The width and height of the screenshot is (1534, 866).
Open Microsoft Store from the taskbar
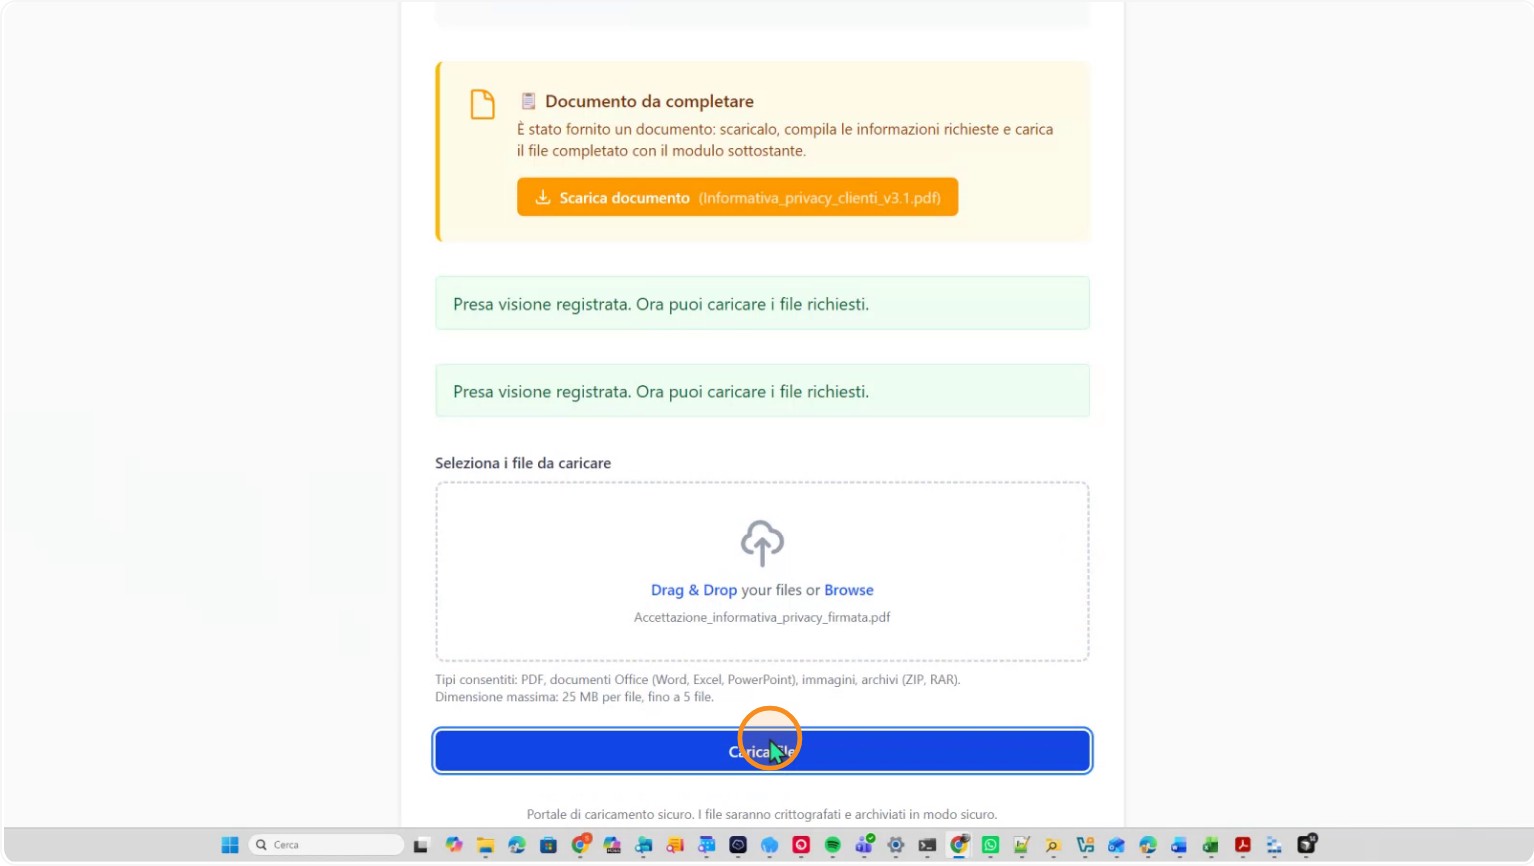coord(548,845)
